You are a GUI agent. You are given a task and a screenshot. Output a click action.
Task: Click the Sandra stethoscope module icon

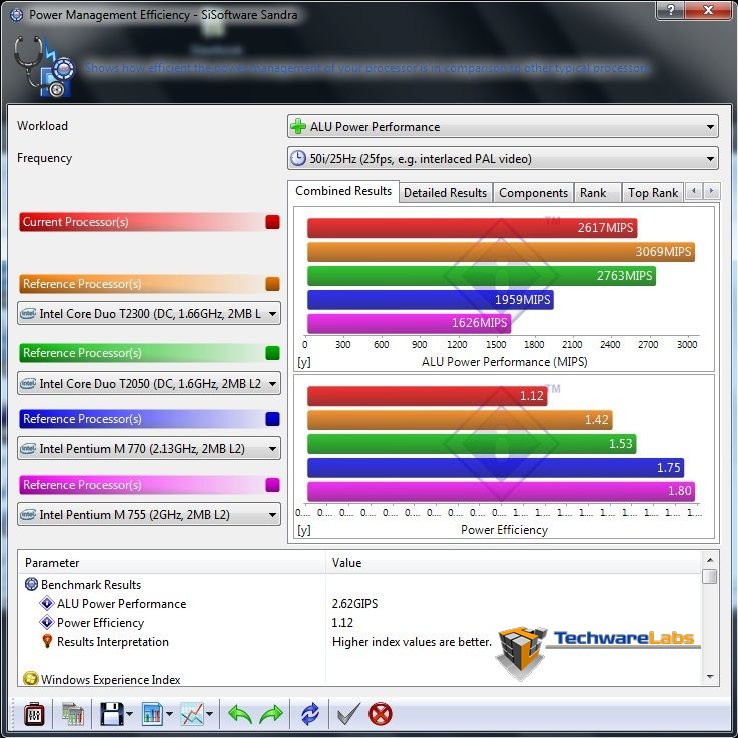pos(44,67)
